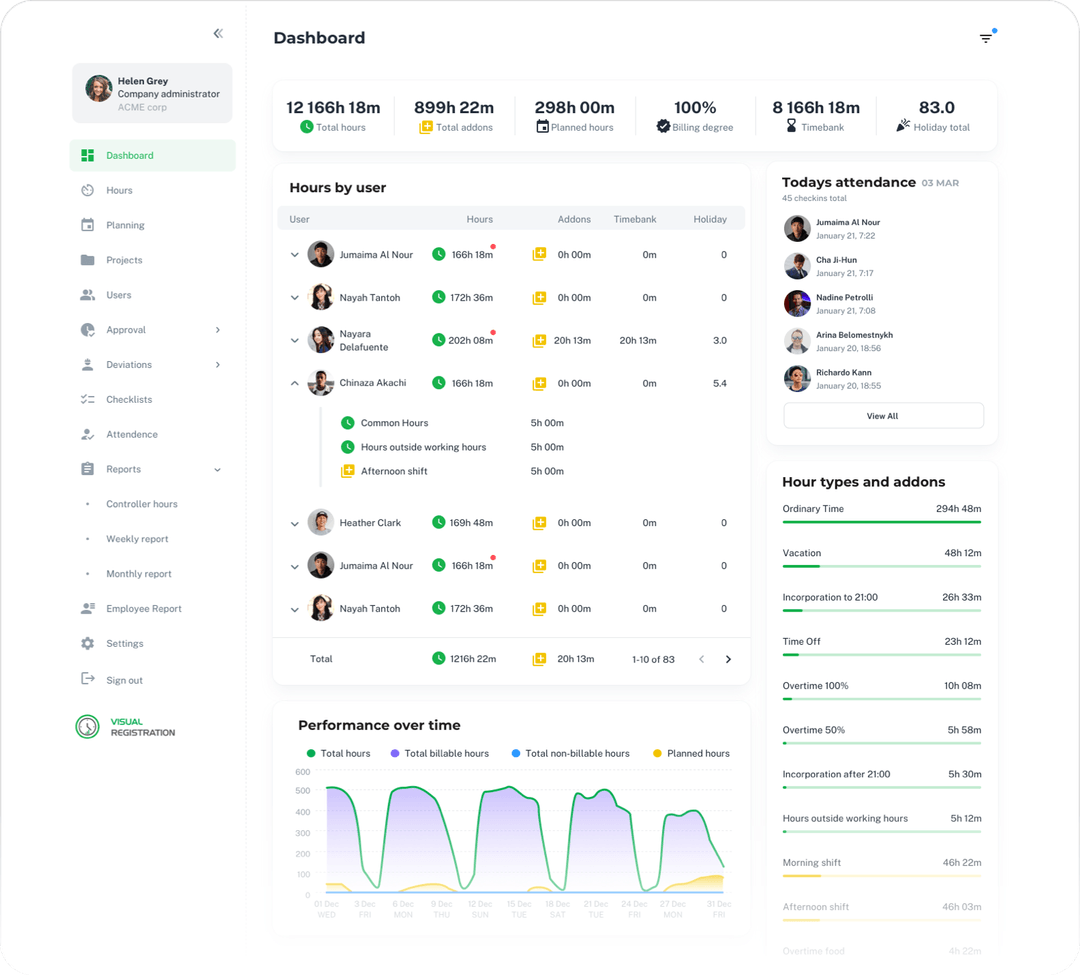This screenshot has width=1080, height=976.
Task: Select the Dashboard icon in the sidebar
Action: (x=86, y=155)
